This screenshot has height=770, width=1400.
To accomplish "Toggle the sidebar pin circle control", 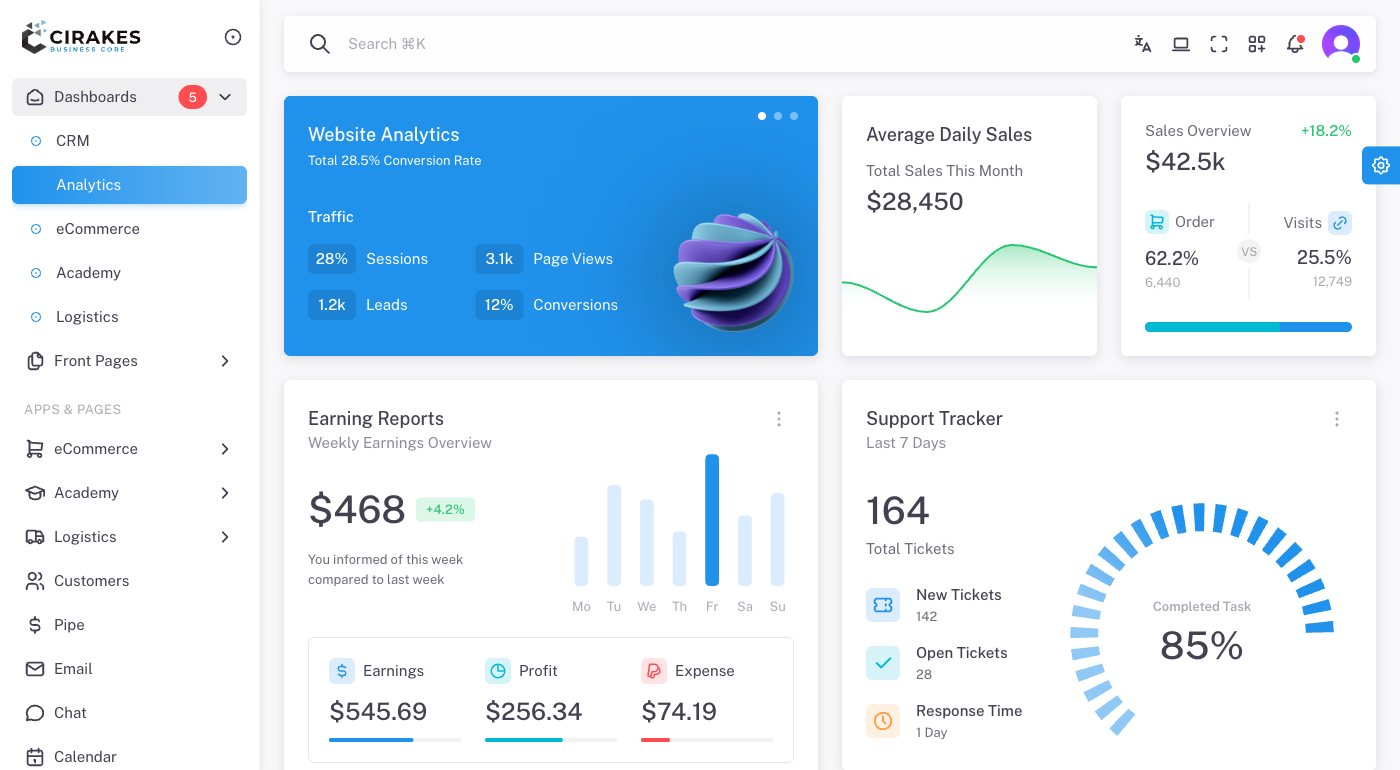I will point(232,36).
